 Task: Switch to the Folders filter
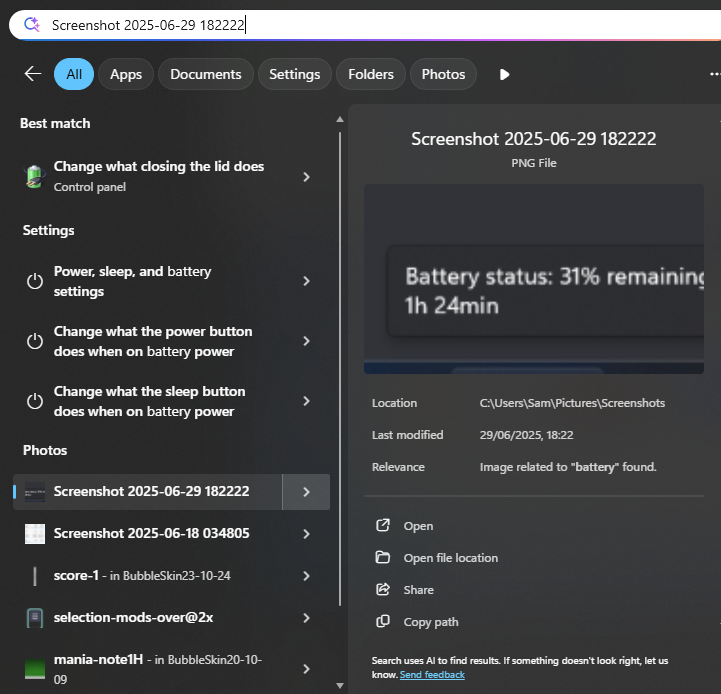tap(371, 74)
